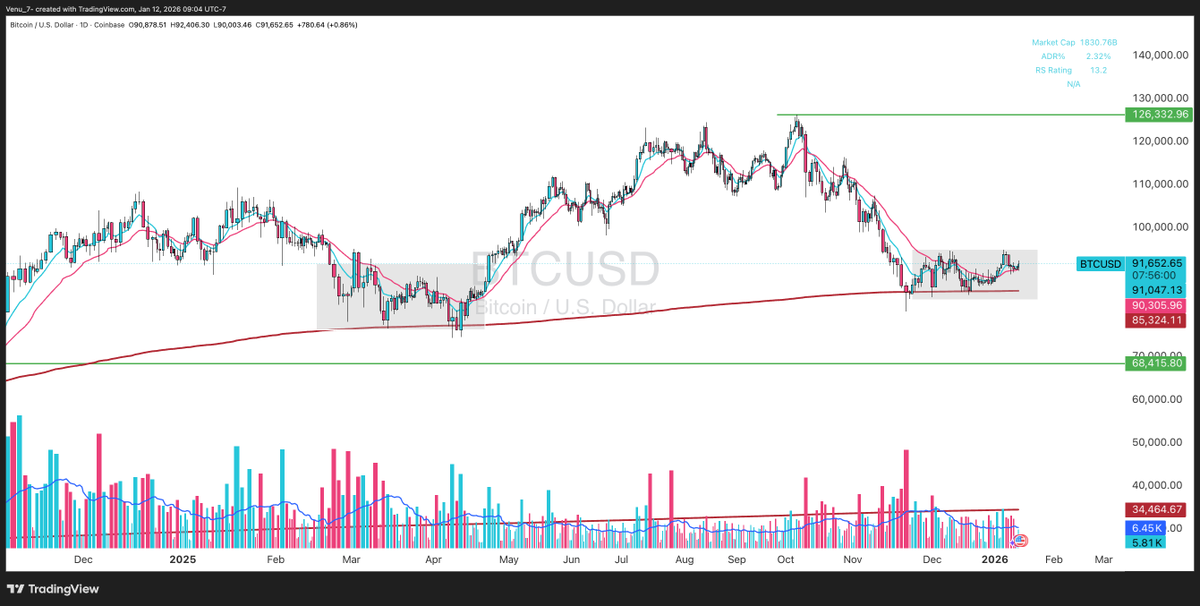Select the 126,332.96 green price label
Image resolution: width=1200 pixels, height=606 pixels.
[x=1160, y=115]
